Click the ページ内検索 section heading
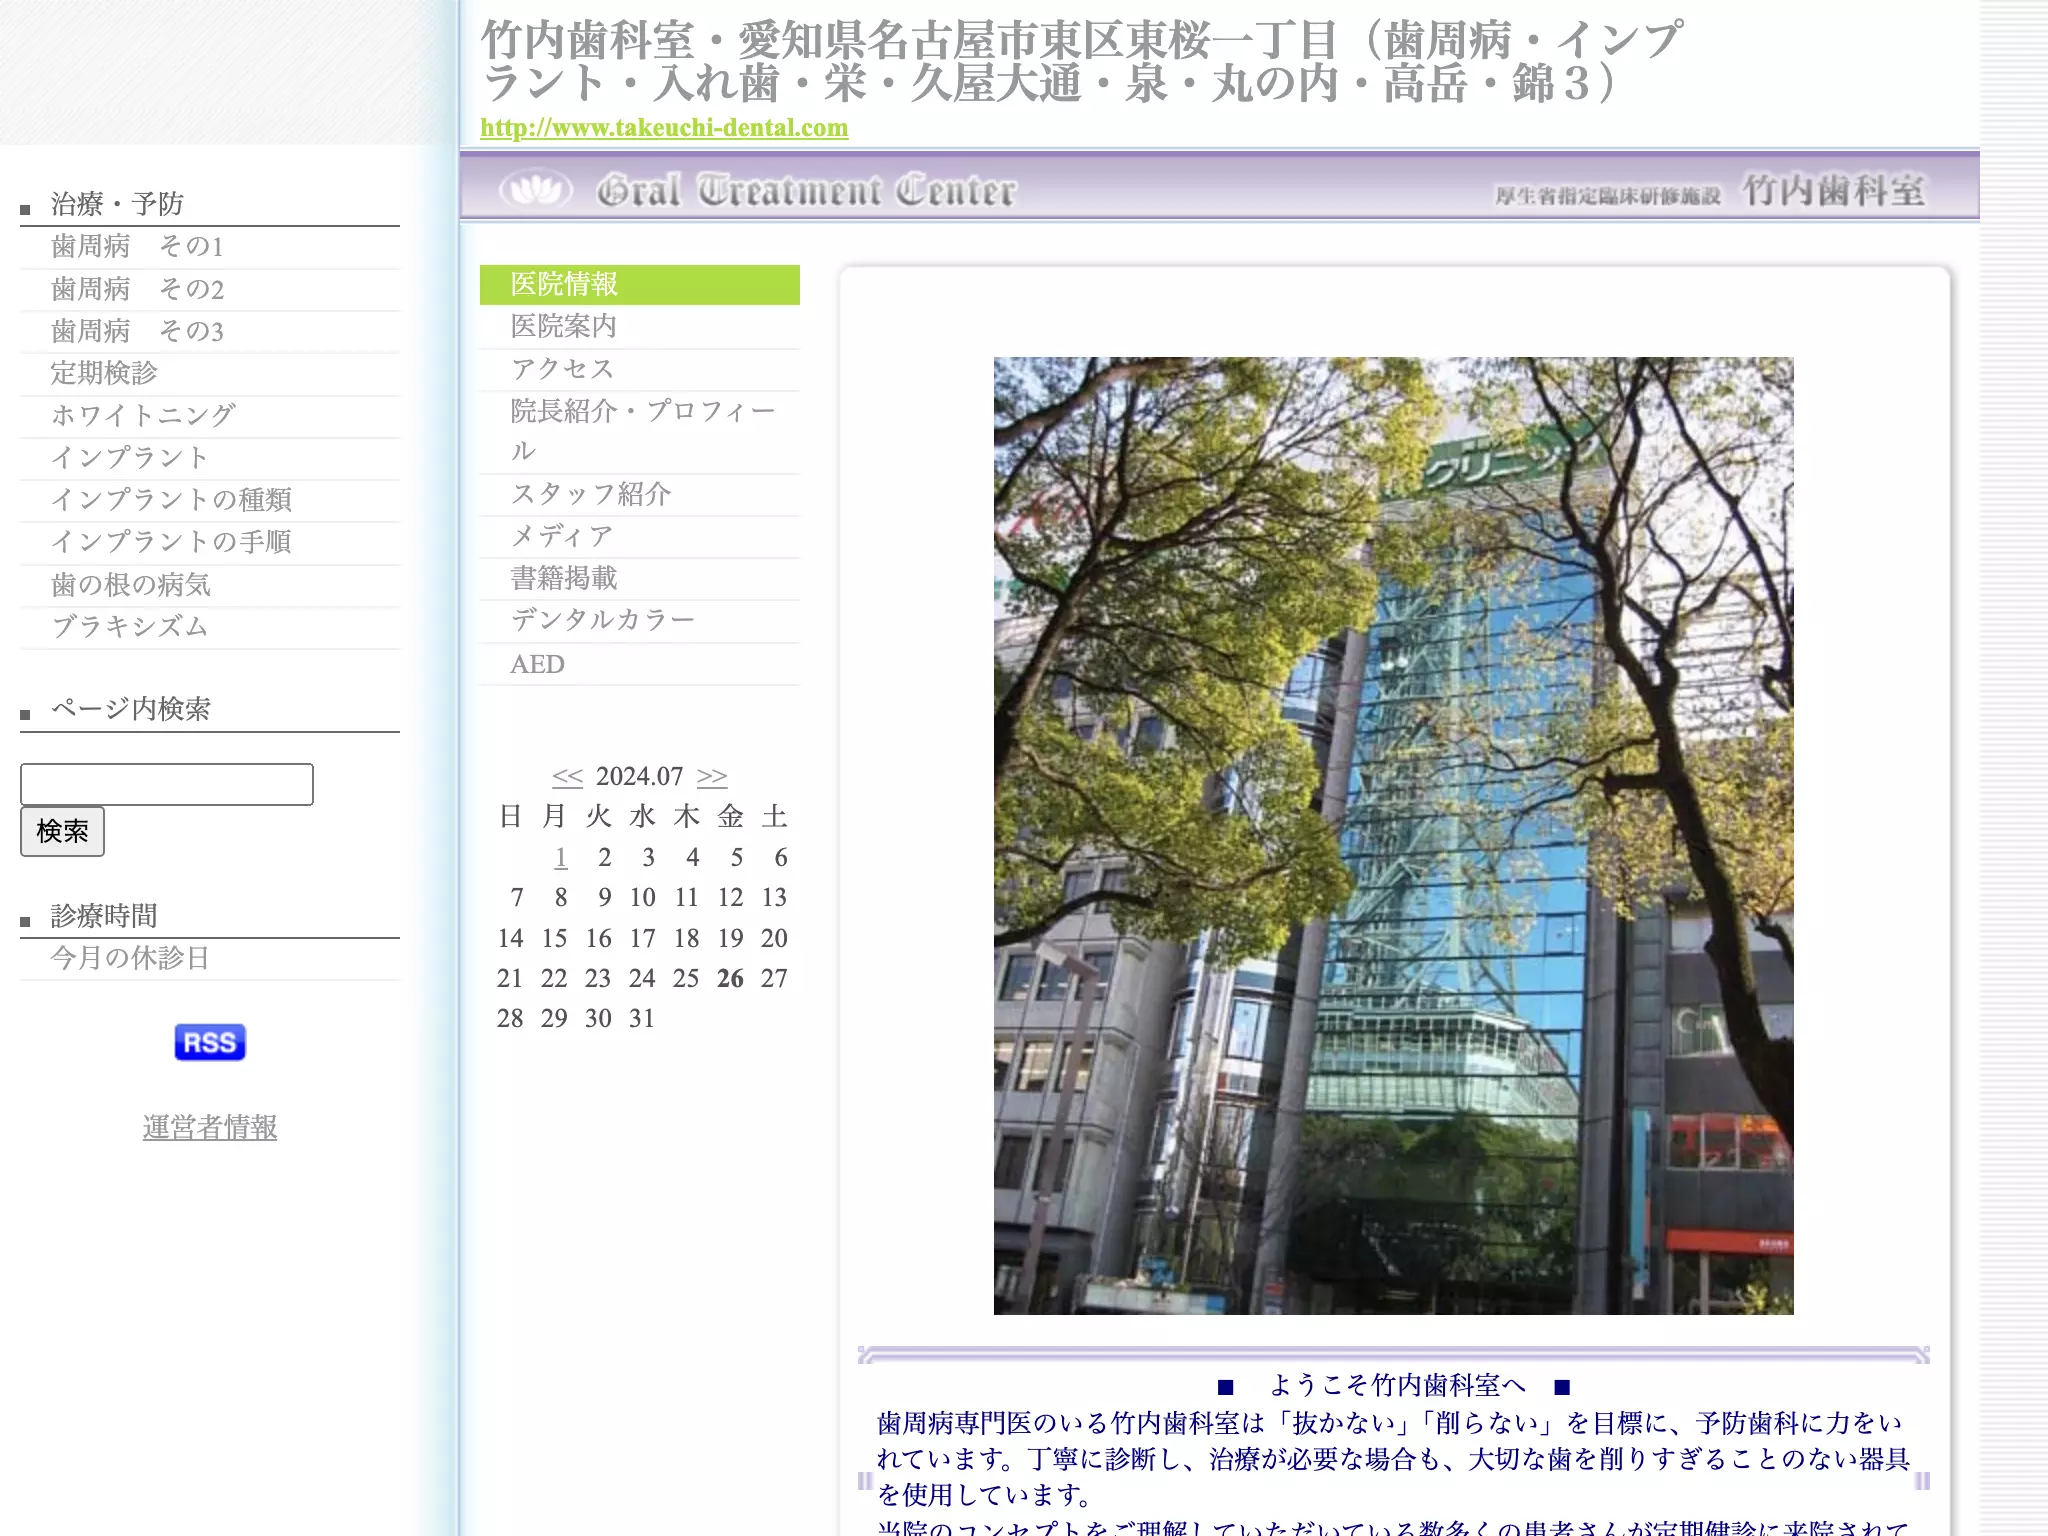The height and width of the screenshot is (1536, 2048). click(130, 709)
